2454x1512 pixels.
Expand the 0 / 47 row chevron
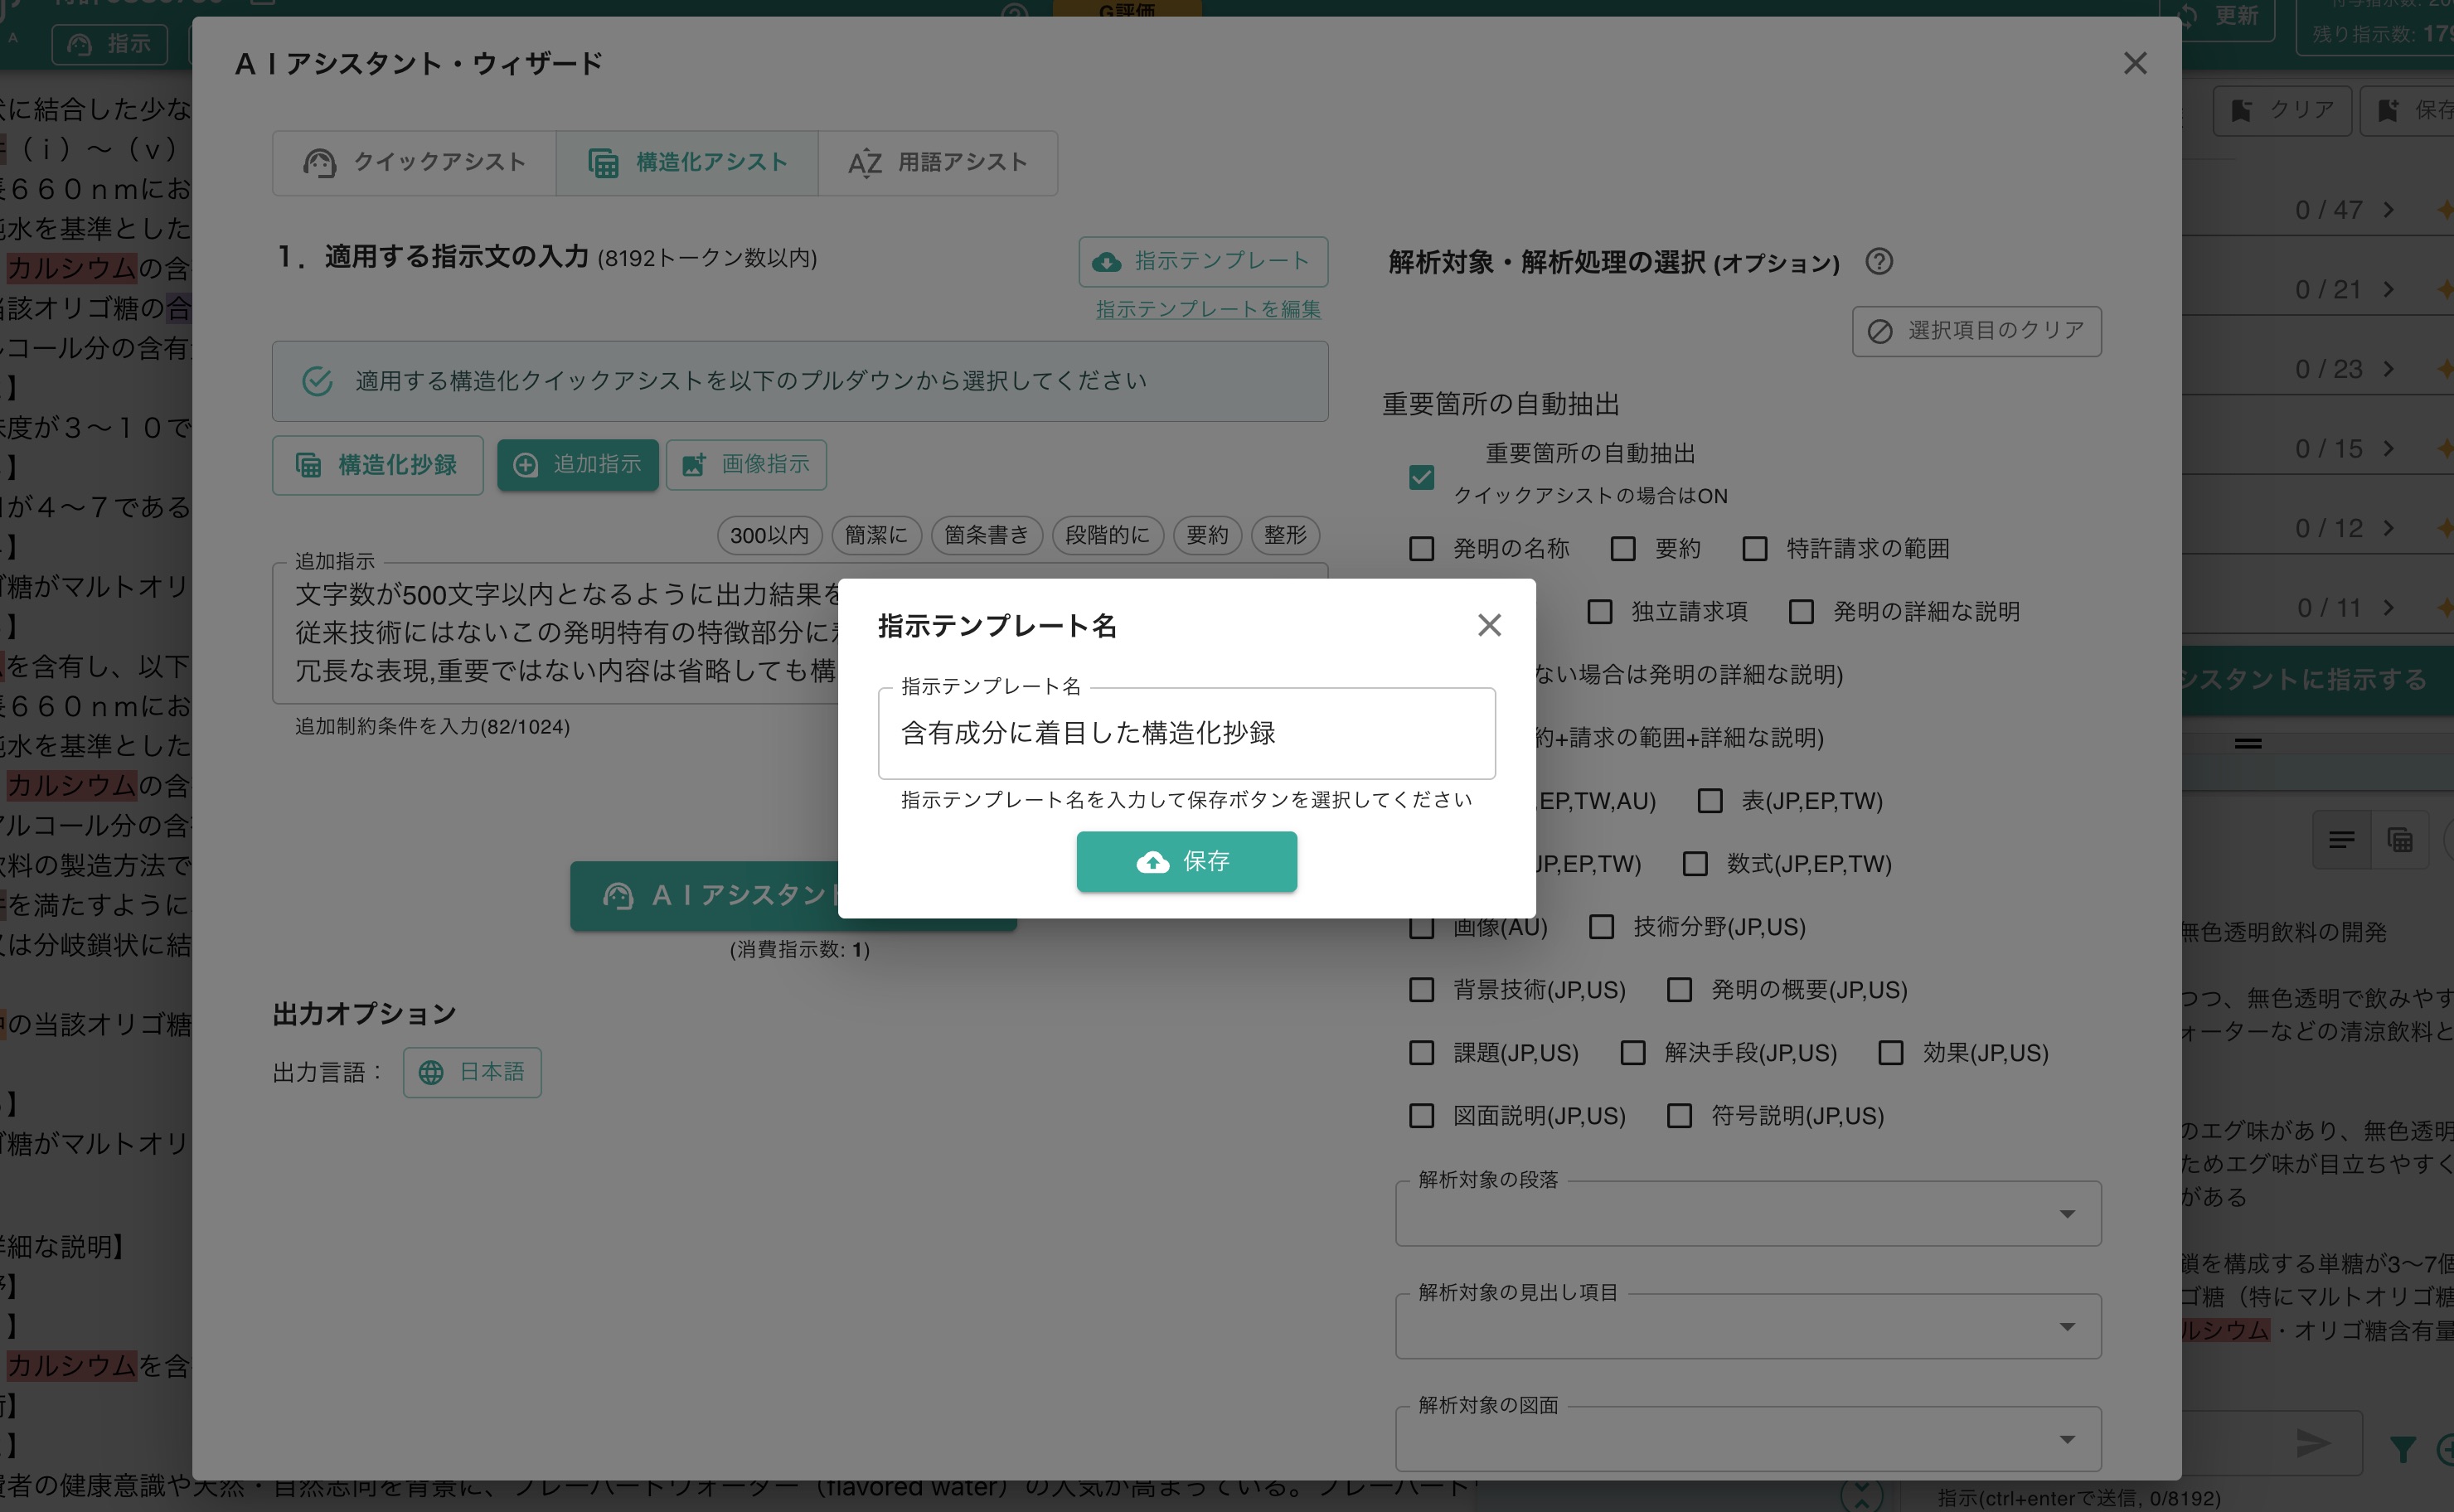pyautogui.click(x=2389, y=210)
